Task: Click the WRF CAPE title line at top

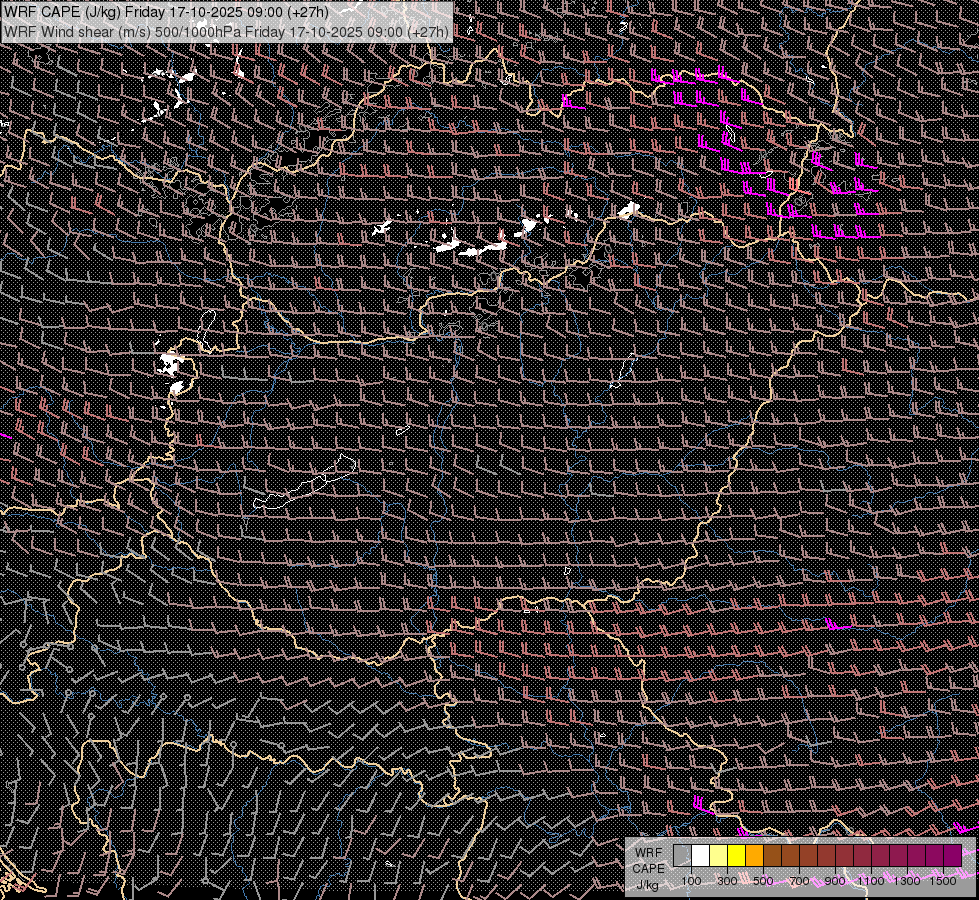Action: click(166, 11)
